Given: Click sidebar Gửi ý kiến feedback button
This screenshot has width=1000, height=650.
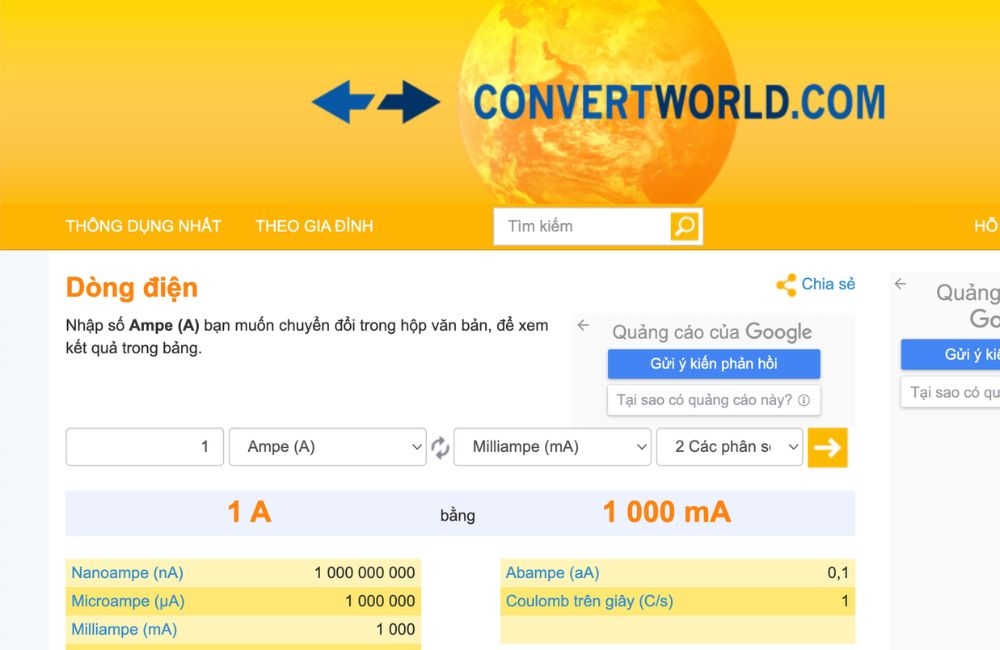Looking at the screenshot, I should tap(950, 355).
